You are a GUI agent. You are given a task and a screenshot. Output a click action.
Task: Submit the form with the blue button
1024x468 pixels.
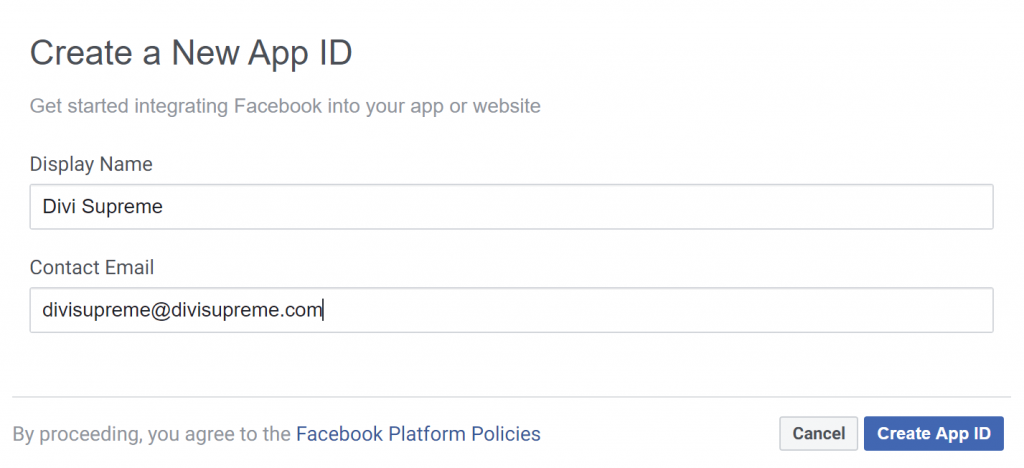933,433
